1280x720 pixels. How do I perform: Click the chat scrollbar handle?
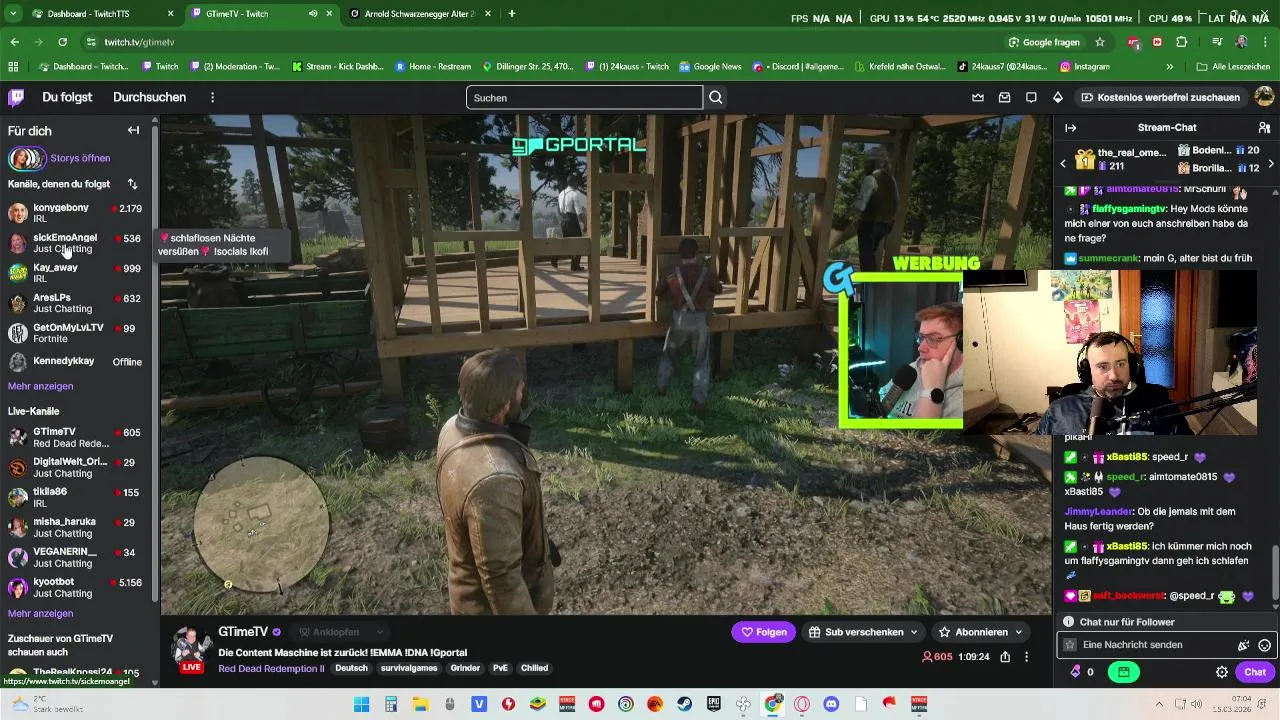coord(1274,574)
